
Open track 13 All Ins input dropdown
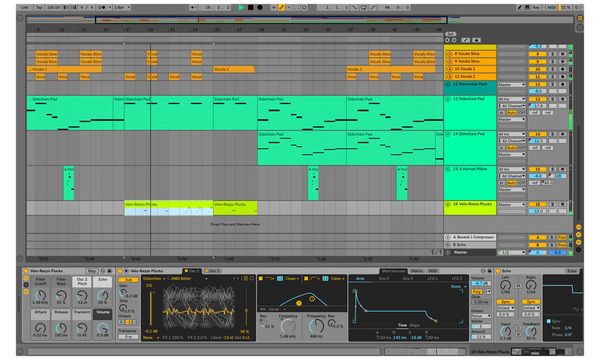tap(512, 99)
